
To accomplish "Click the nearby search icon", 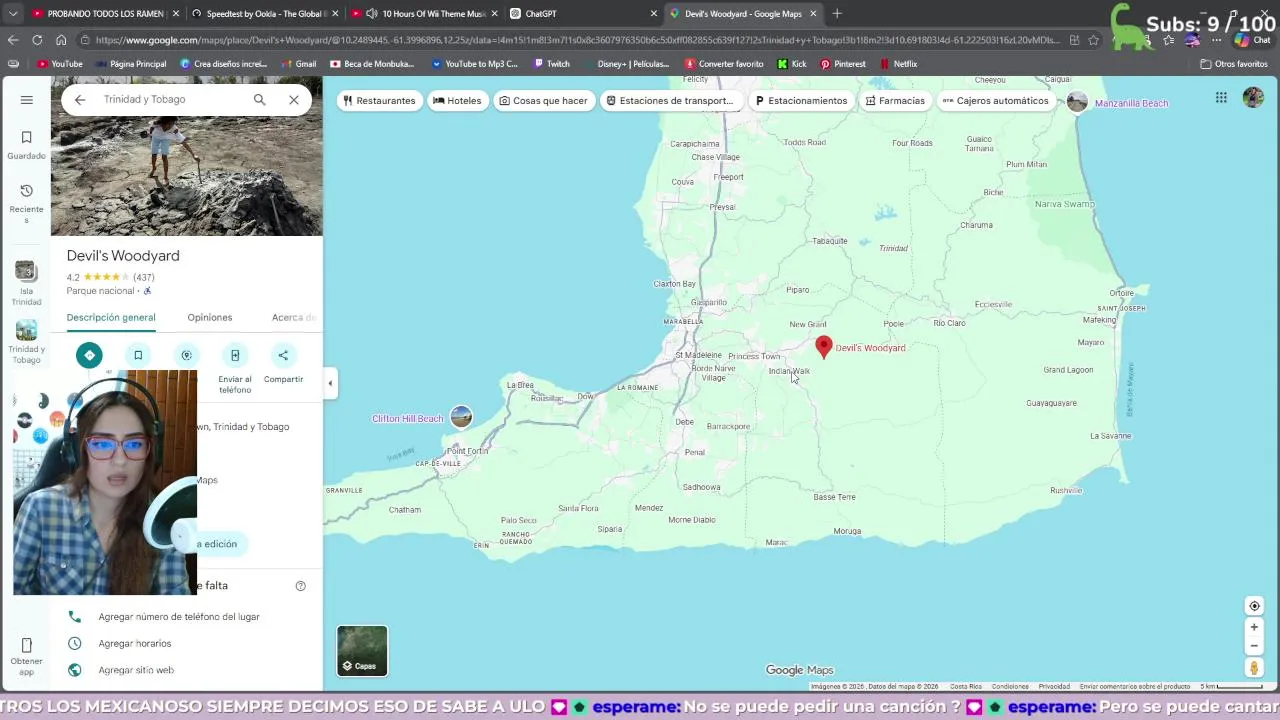I will tap(186, 355).
